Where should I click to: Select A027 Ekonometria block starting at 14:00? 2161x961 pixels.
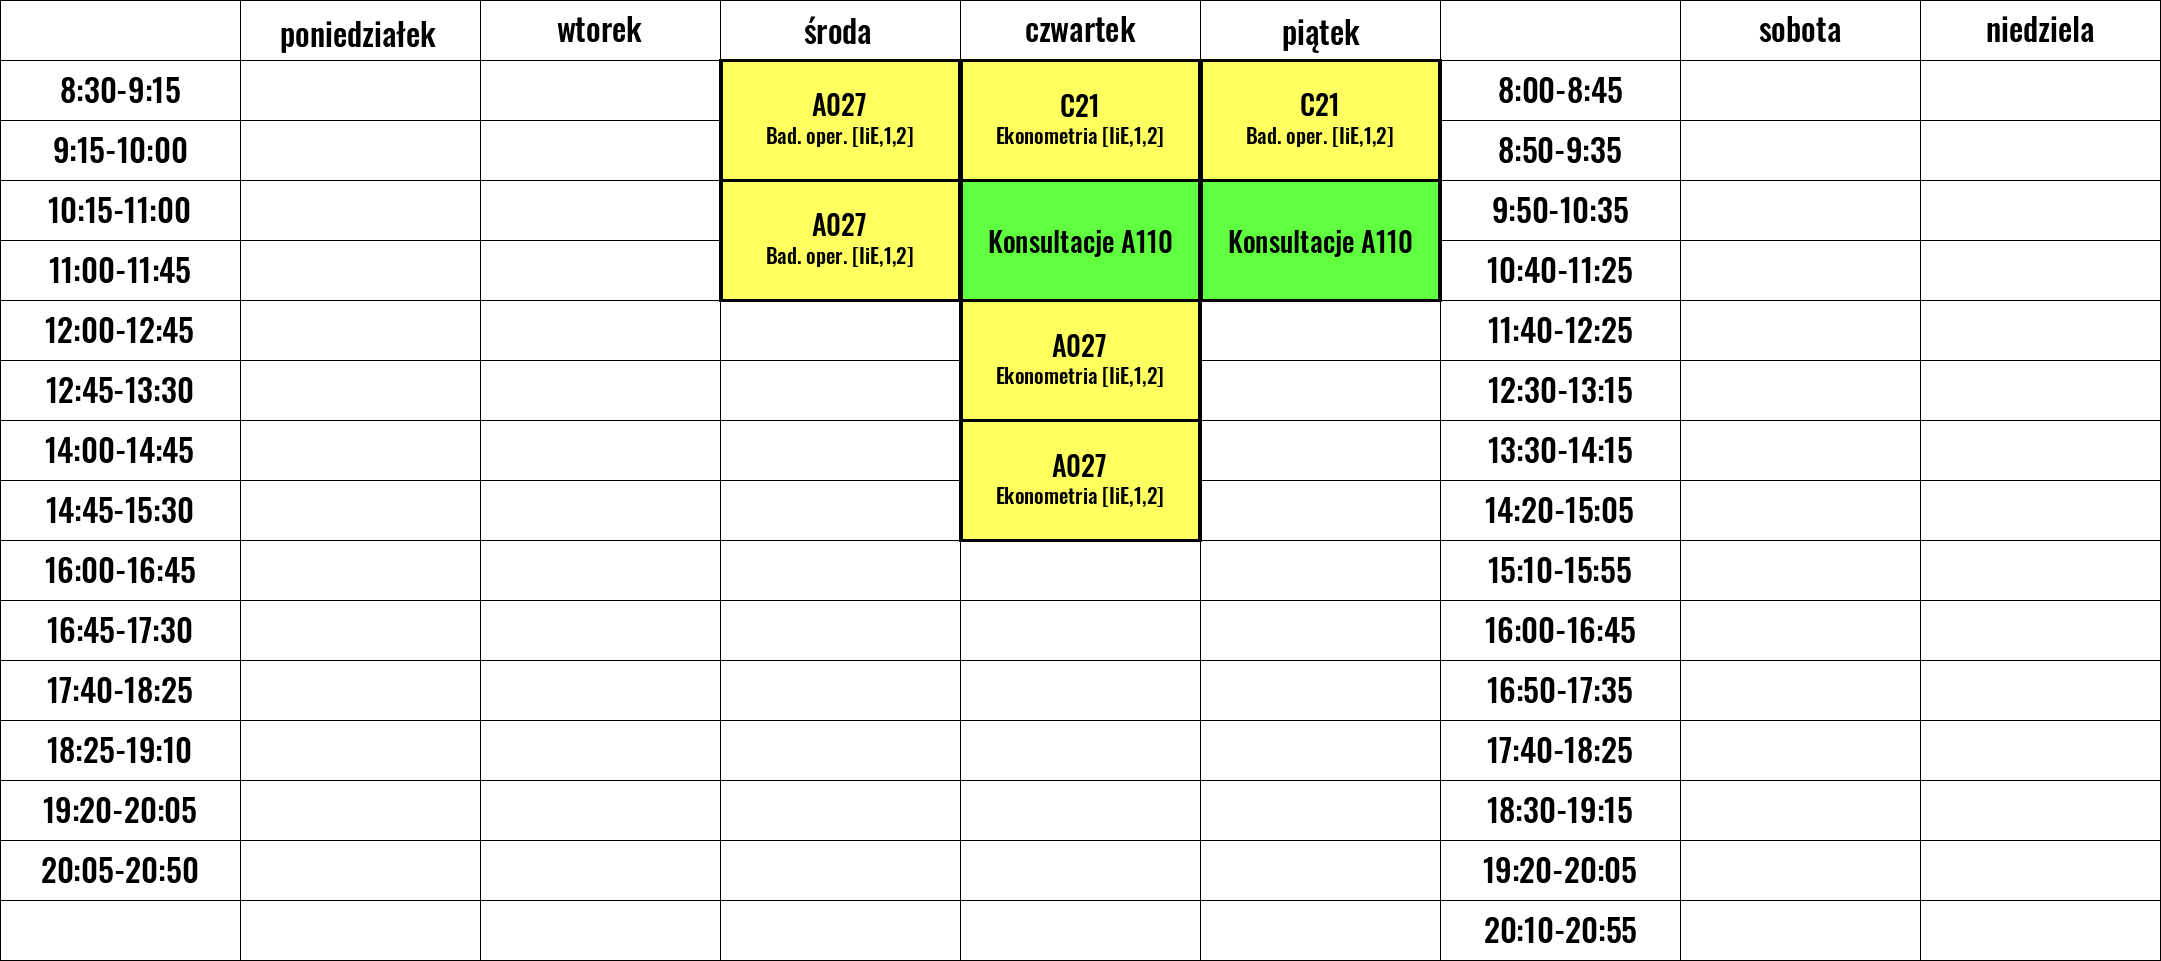1080,481
